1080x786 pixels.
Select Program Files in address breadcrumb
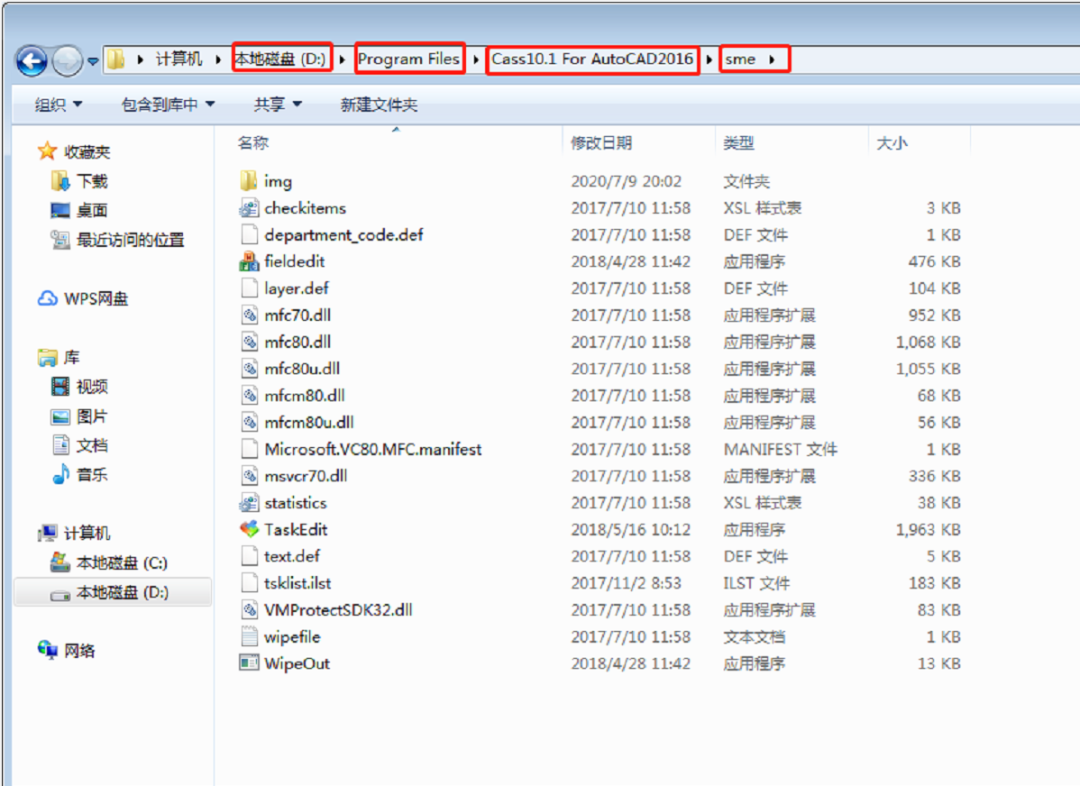408,59
